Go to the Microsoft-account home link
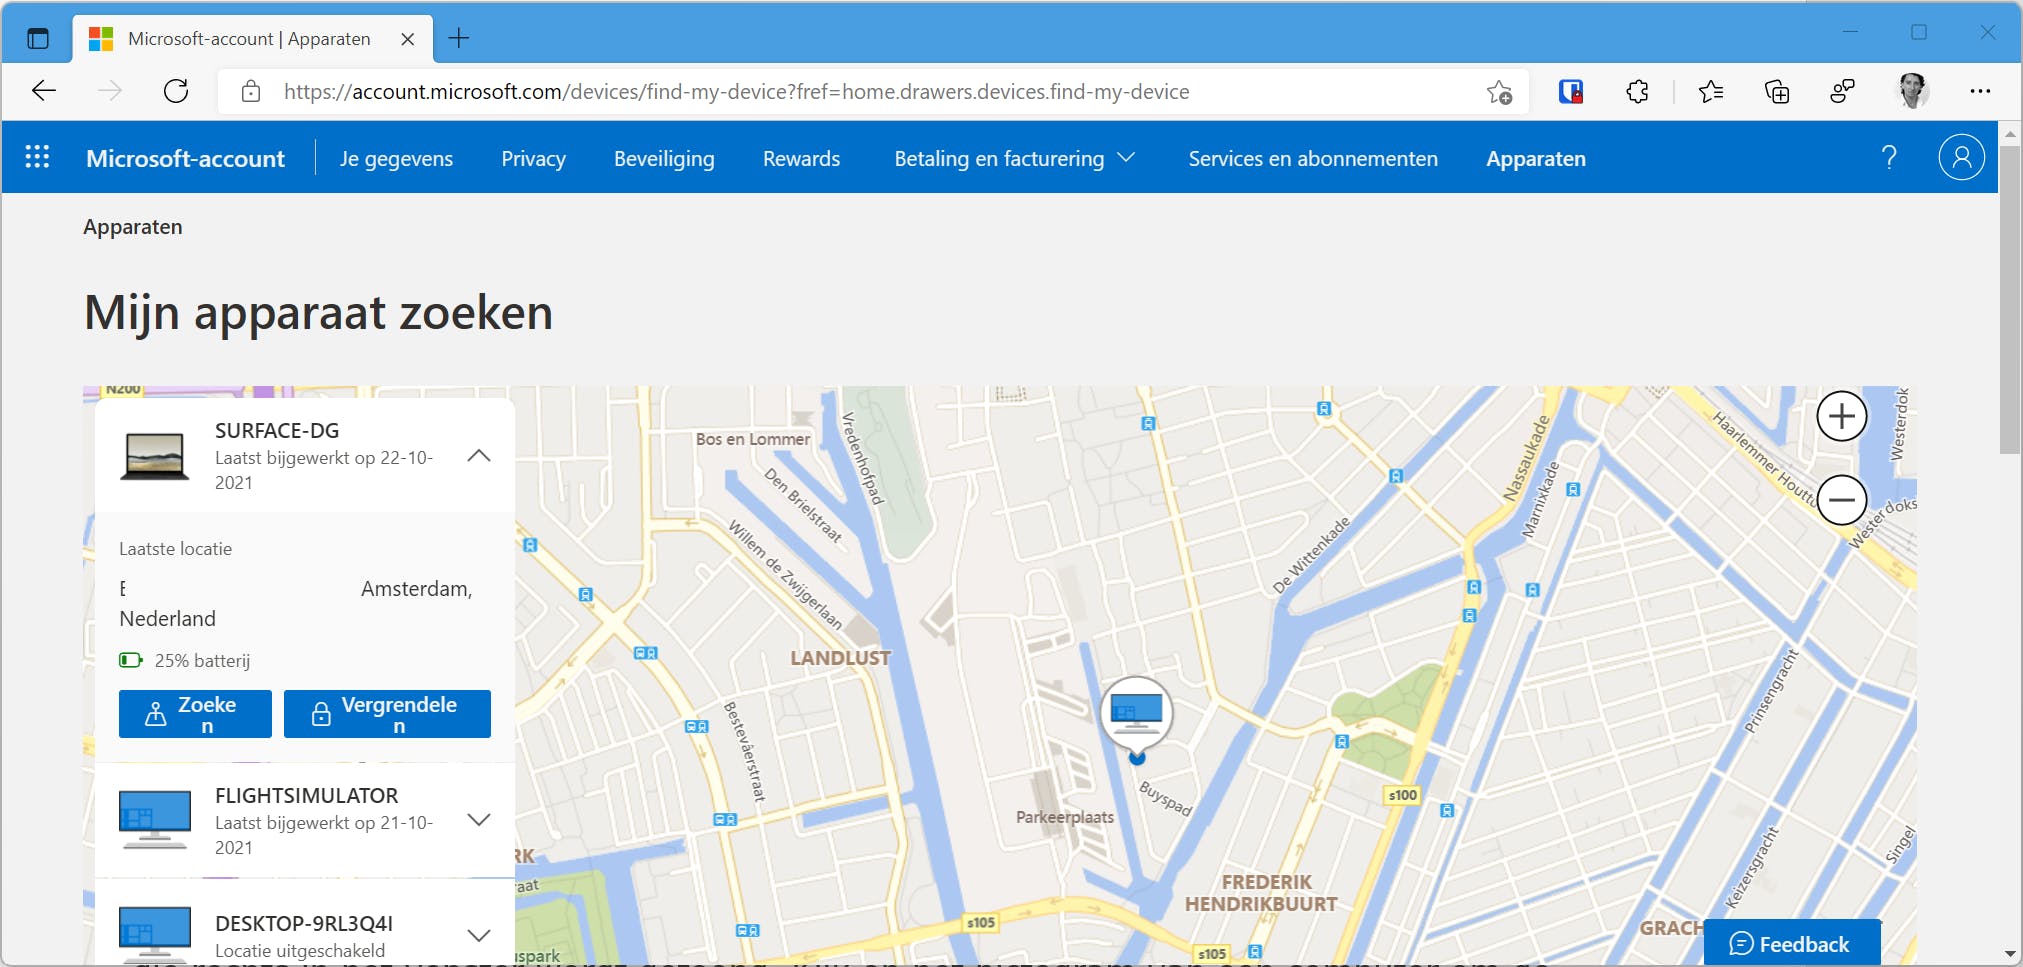The height and width of the screenshot is (967, 2023). [185, 158]
